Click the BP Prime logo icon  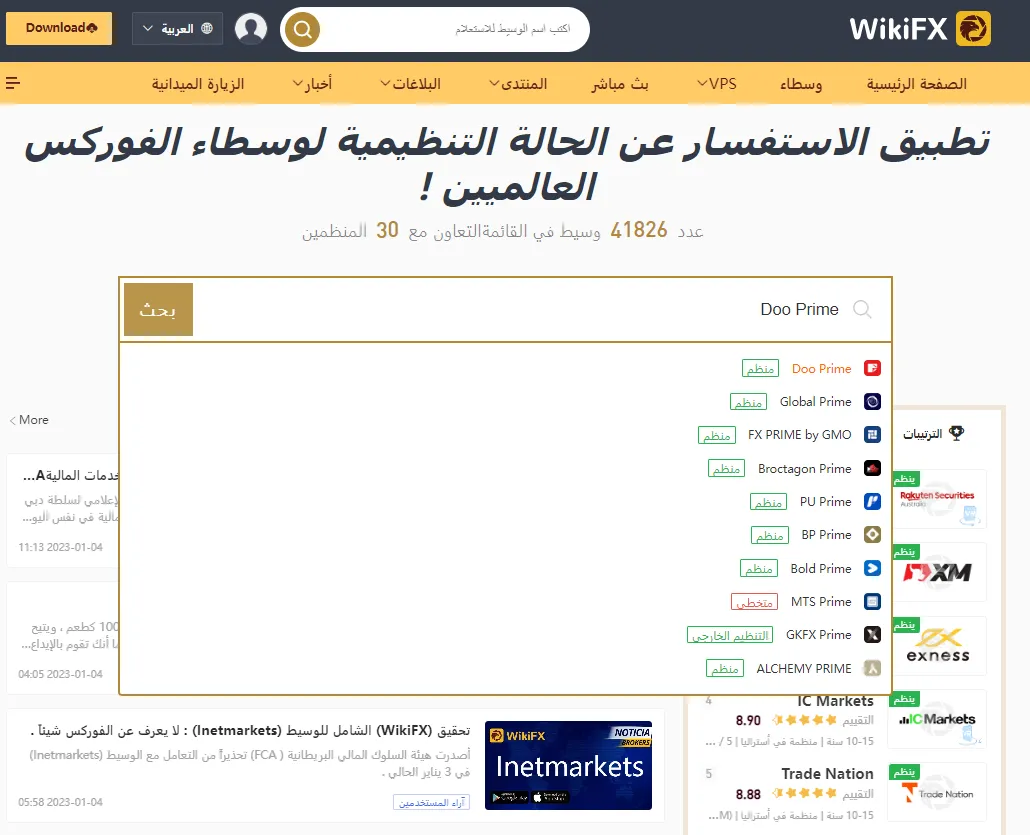click(872, 535)
